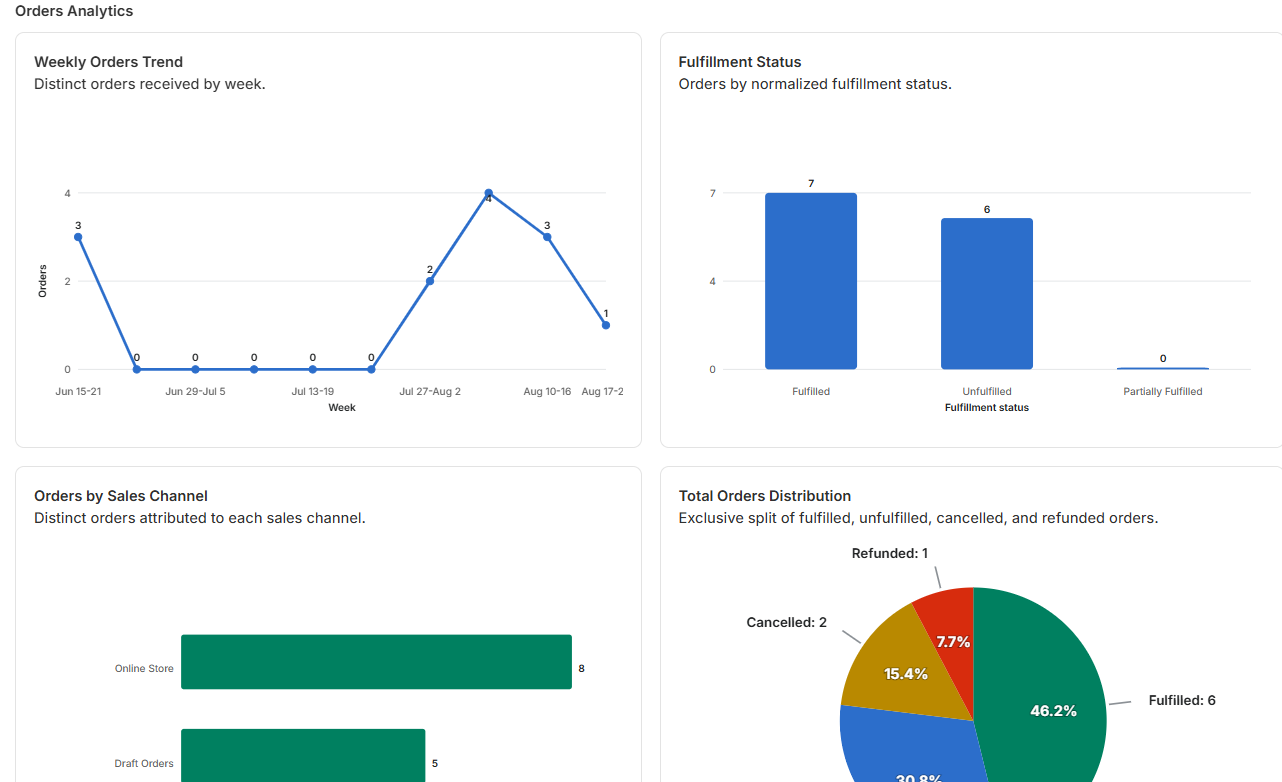Select the Aug 10-16 data point valued 3
Viewport: 1282px width, 782px height.
(547, 237)
